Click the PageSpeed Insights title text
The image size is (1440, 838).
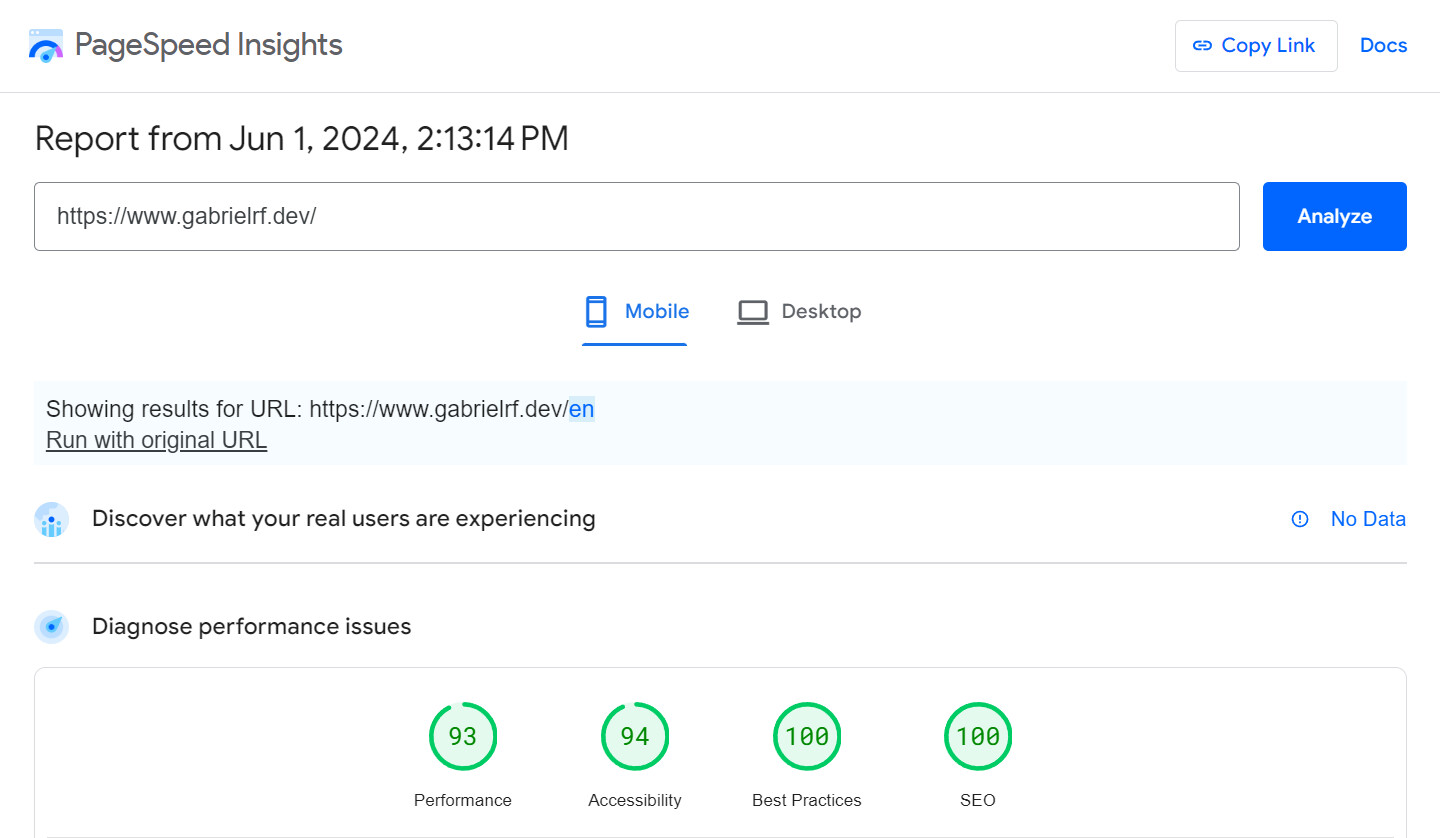(208, 45)
